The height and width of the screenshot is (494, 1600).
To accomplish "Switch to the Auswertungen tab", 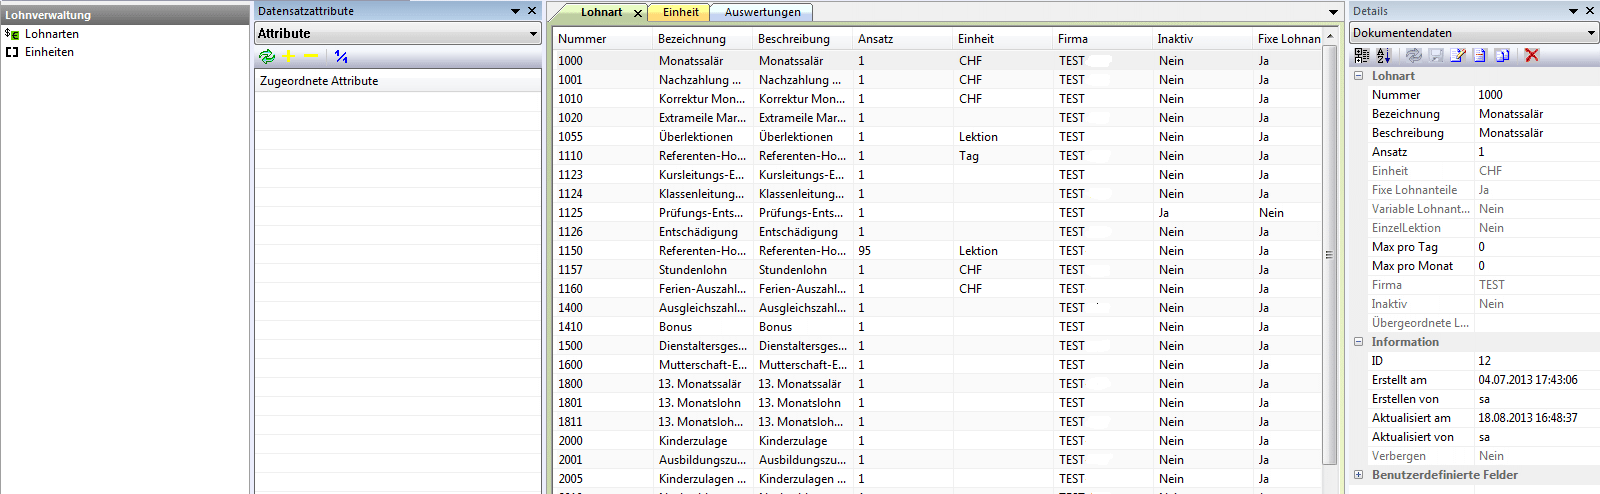I will coord(762,12).
